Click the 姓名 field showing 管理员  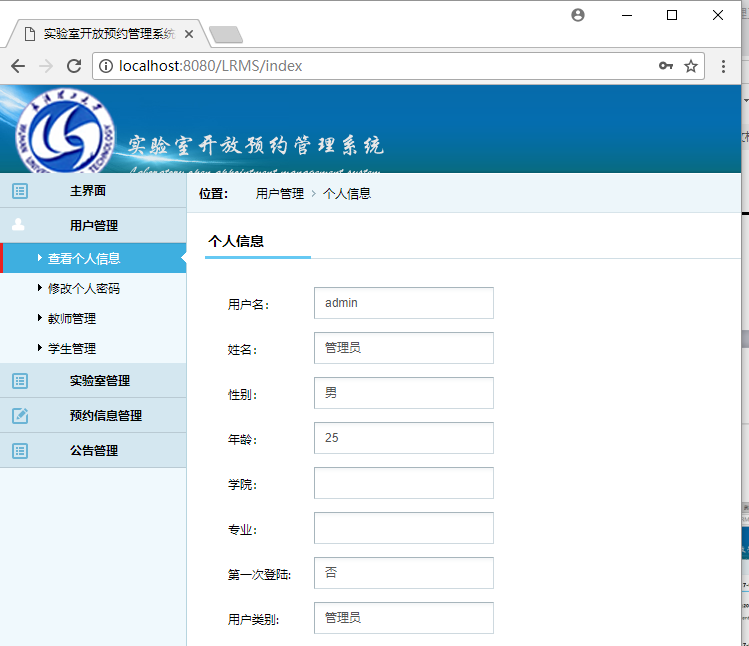[404, 348]
